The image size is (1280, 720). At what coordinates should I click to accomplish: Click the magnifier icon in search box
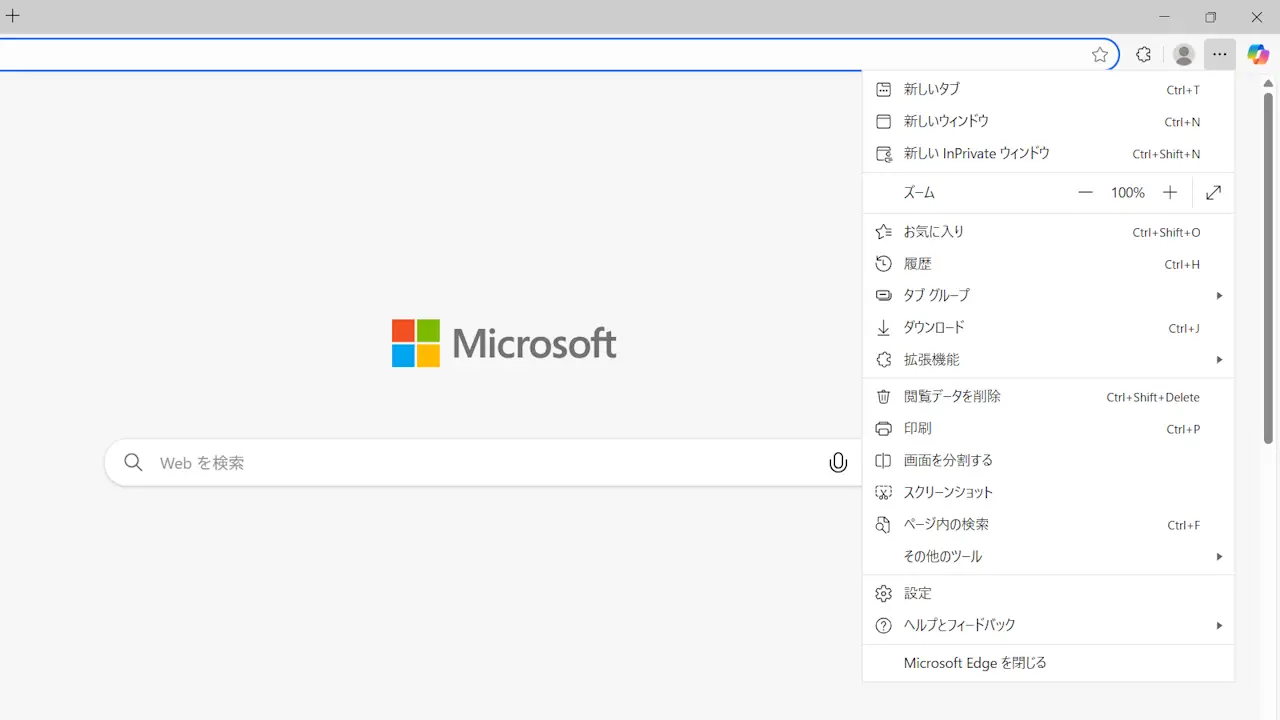pyautogui.click(x=133, y=462)
